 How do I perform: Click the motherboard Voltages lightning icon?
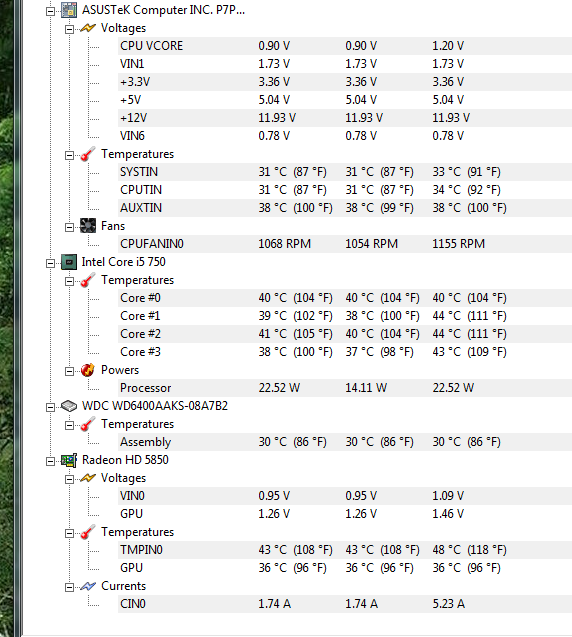point(88,28)
